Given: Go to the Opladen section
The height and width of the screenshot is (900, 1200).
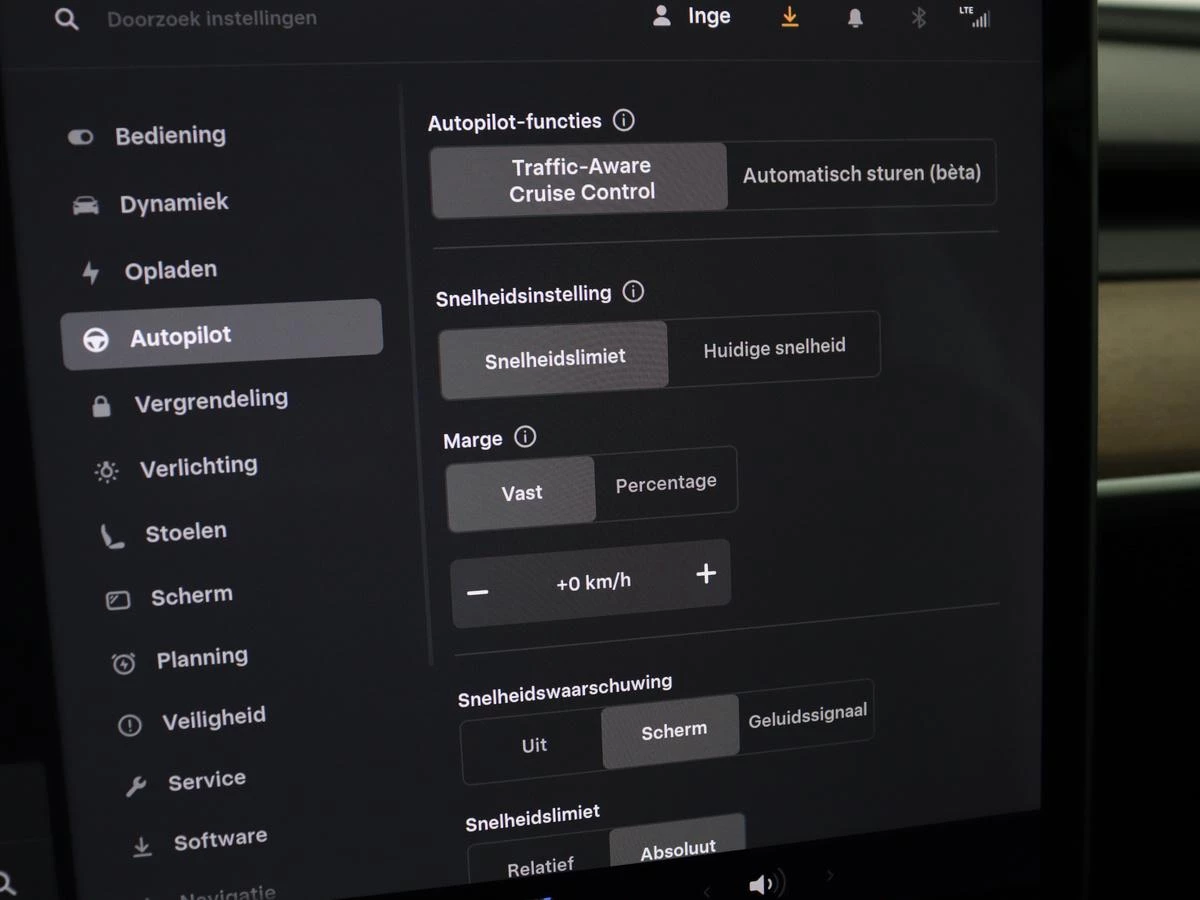Looking at the screenshot, I should click(170, 270).
